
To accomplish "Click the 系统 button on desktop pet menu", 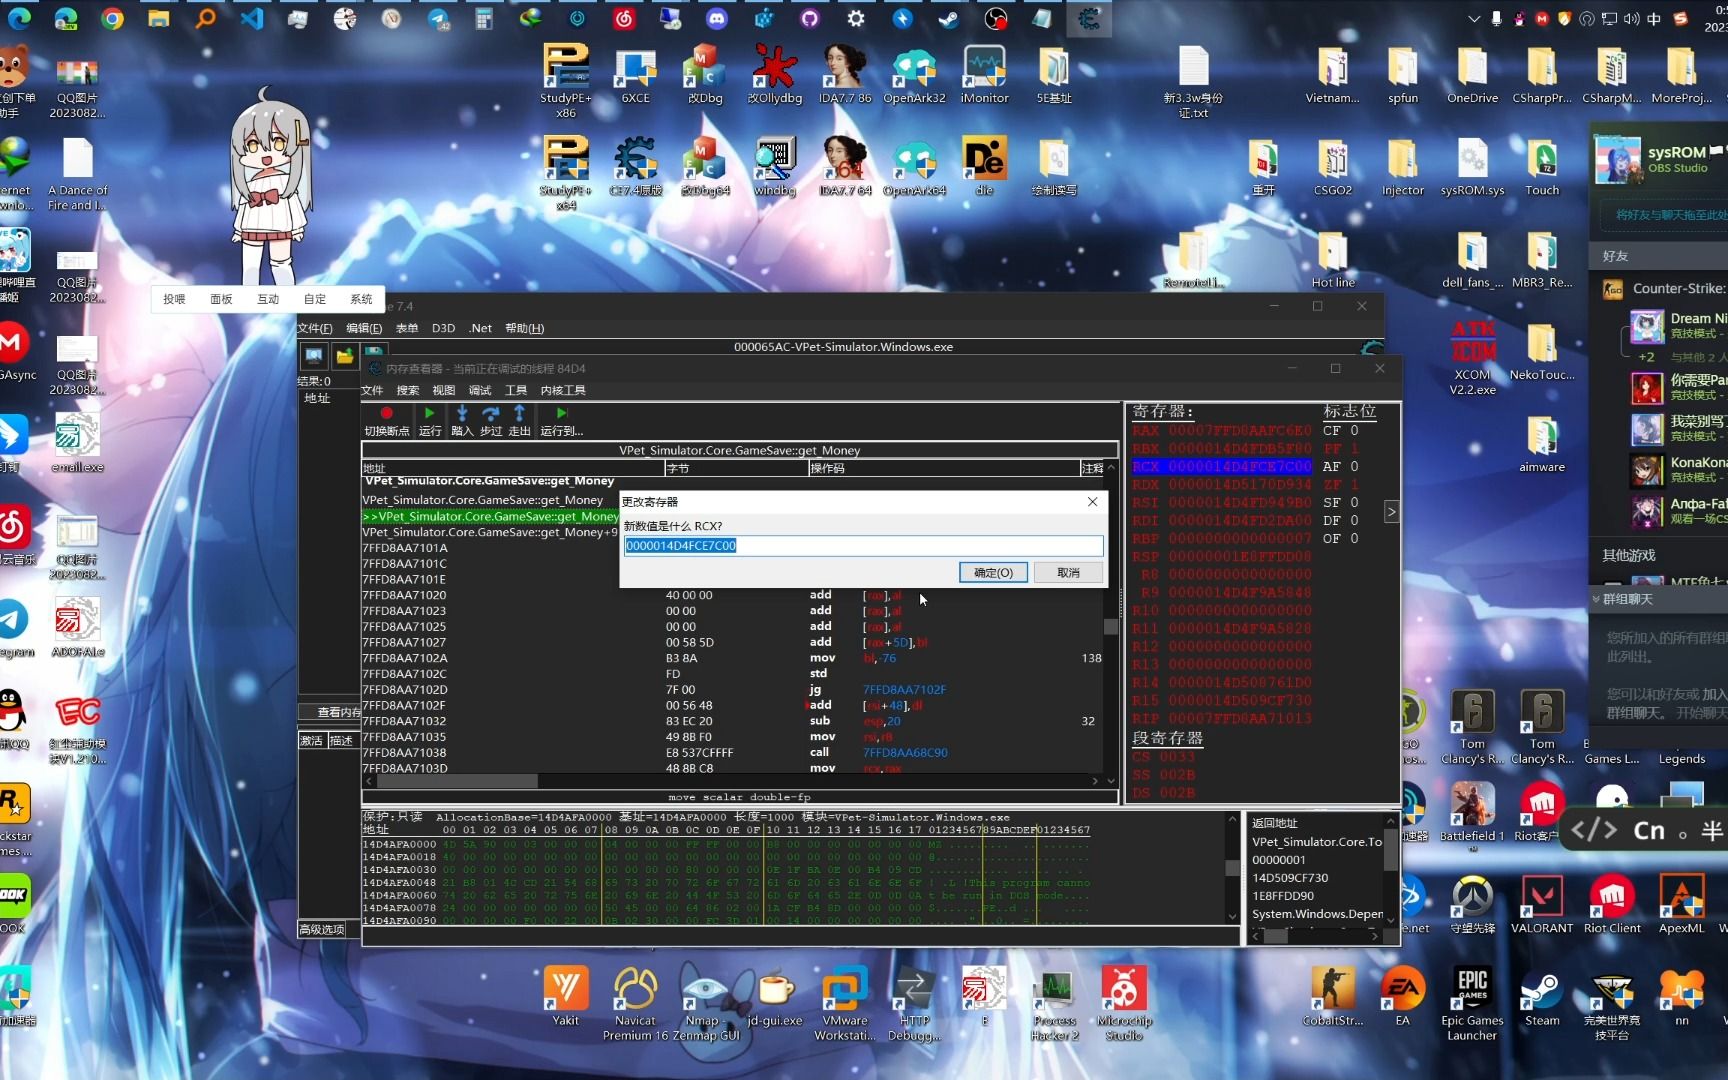I will [361, 299].
